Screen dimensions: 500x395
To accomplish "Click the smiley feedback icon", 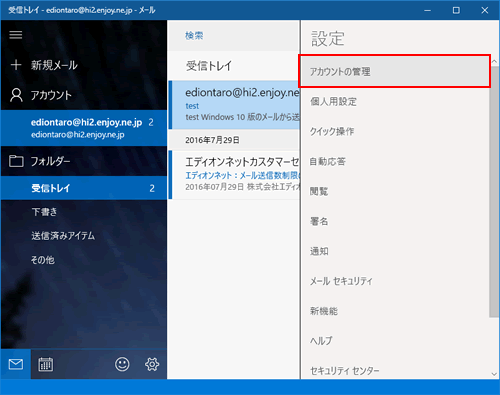I will point(122,364).
